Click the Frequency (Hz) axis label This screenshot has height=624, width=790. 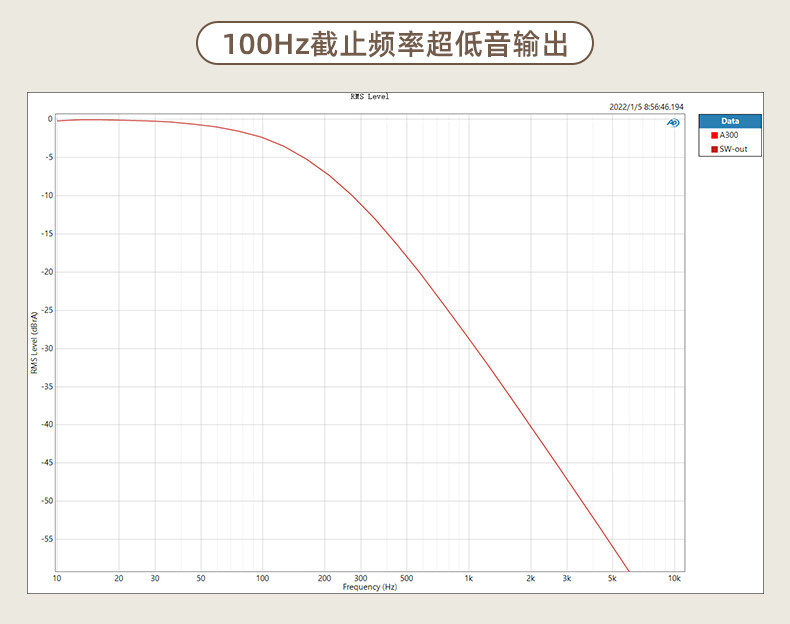click(370, 587)
